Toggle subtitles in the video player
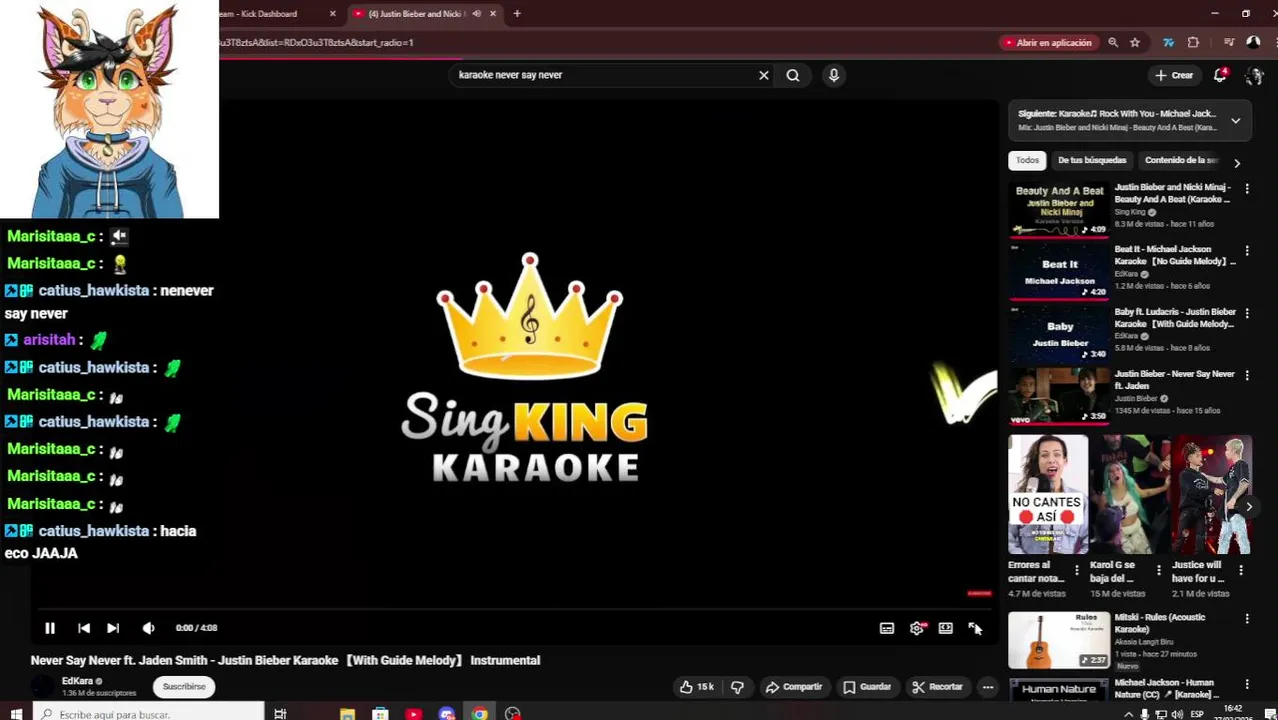This screenshot has width=1278, height=720. [x=887, y=628]
